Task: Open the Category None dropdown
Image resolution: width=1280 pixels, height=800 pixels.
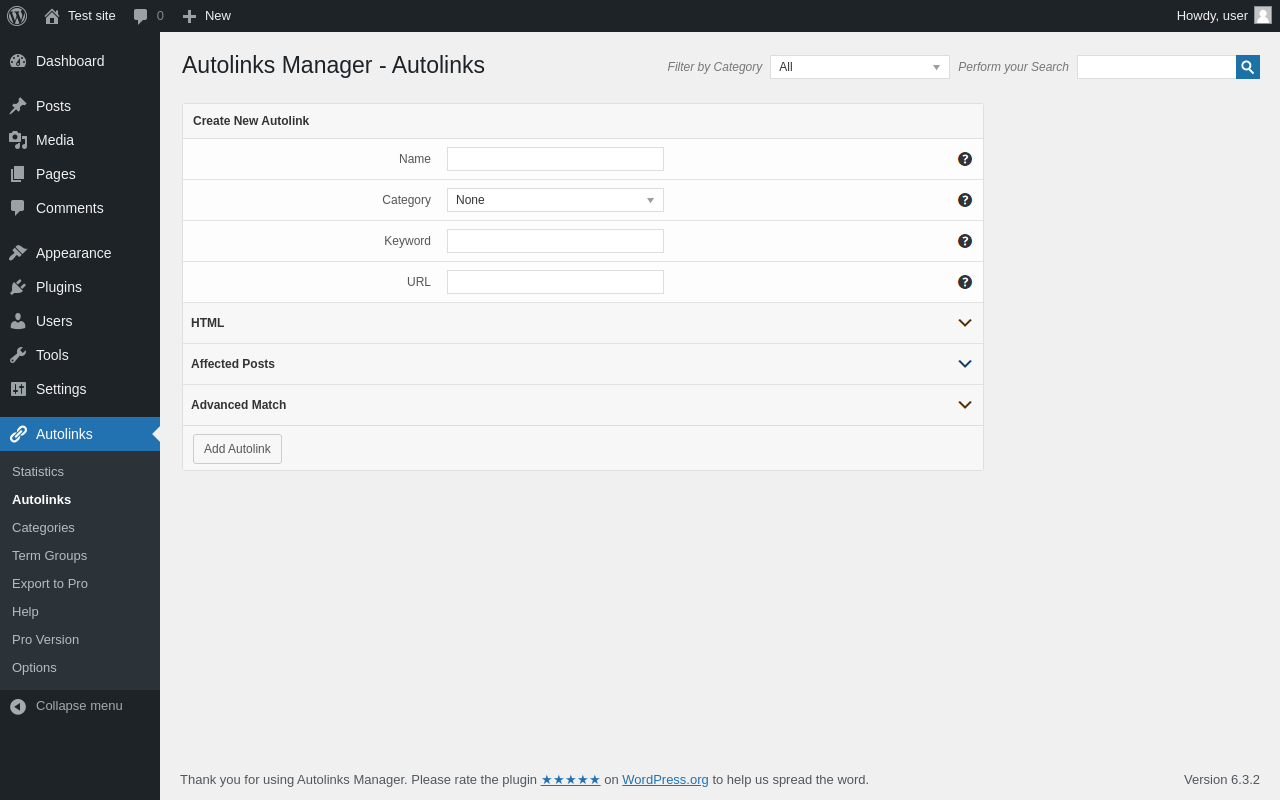Action: point(555,200)
